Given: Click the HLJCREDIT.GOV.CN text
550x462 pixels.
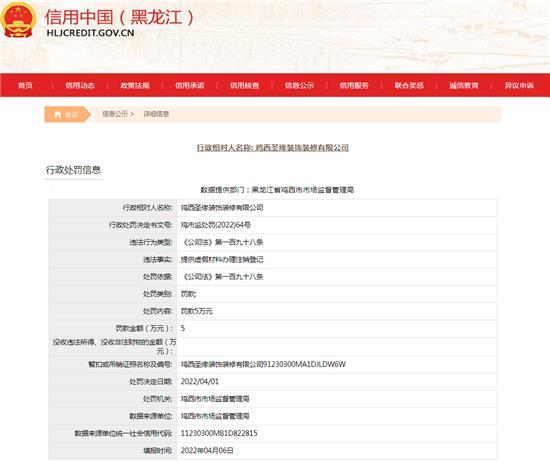Looking at the screenshot, I should pyautogui.click(x=90, y=33).
